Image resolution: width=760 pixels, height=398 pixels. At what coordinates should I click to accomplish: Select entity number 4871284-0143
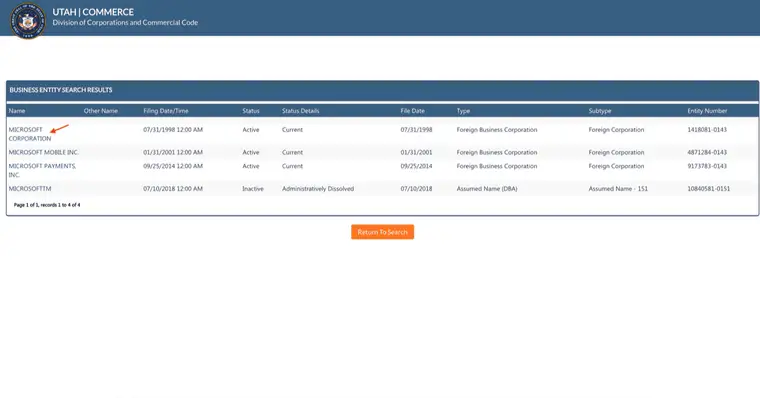(x=707, y=152)
